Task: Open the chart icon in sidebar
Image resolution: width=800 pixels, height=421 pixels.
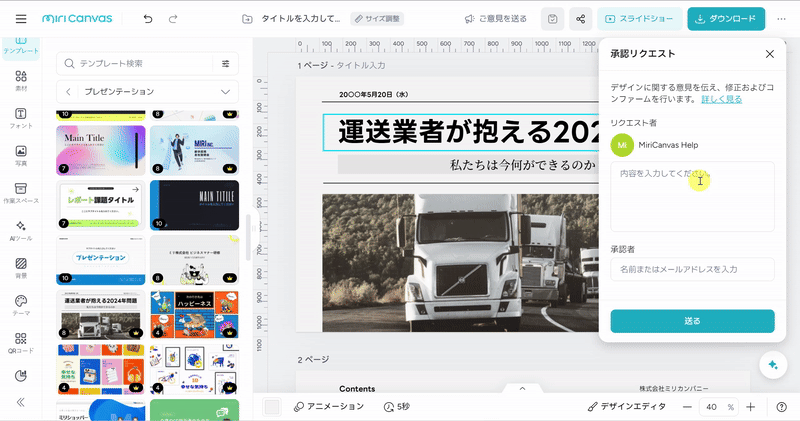Action: click(21, 376)
